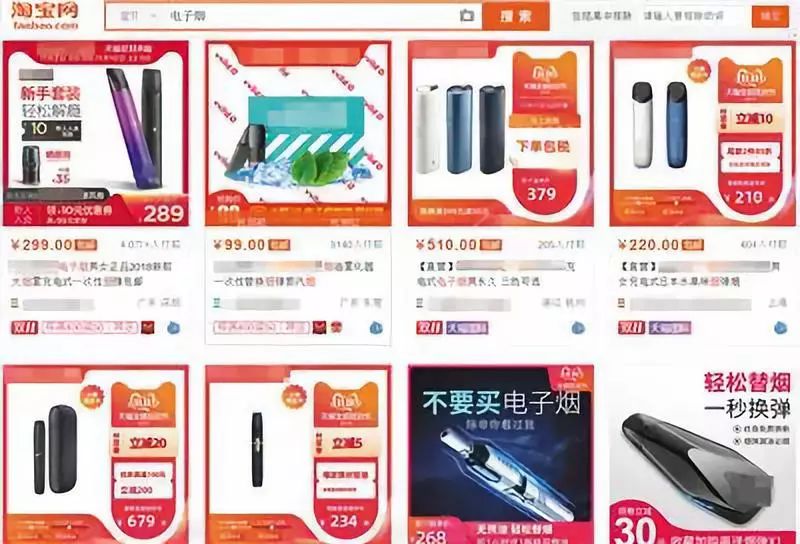Click the blue chat icon on the ¥299.00 listing
800x544 pixels.
click(x=173, y=328)
